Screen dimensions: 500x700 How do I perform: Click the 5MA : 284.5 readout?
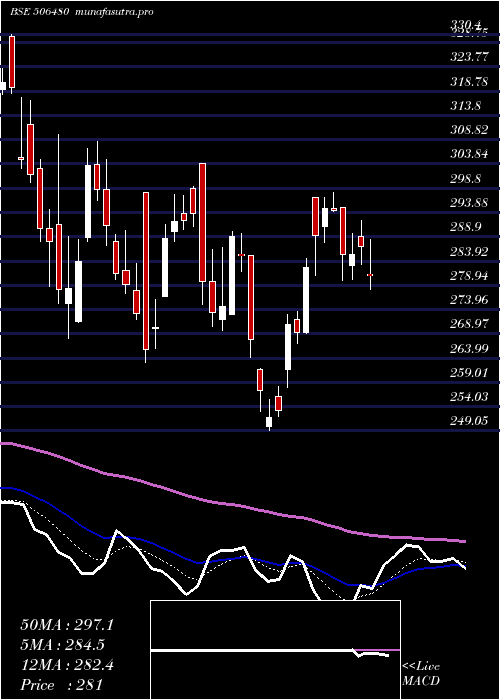[64, 645]
